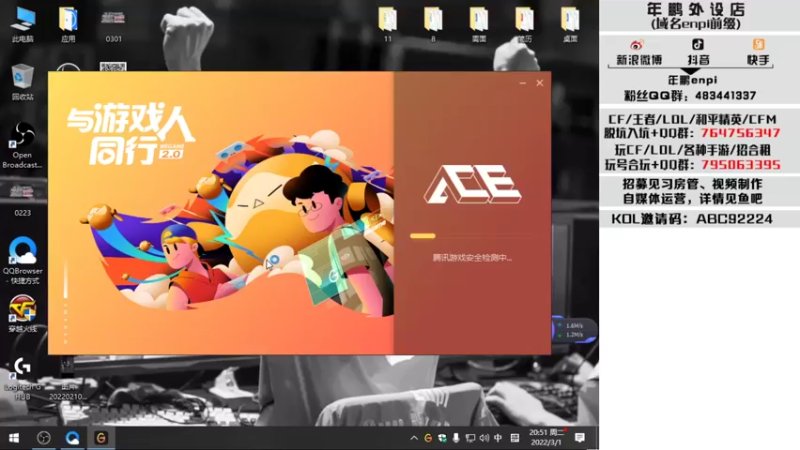
Task: Click the 与游戏人同行 WeGame 2.0 title
Action: (x=131, y=134)
